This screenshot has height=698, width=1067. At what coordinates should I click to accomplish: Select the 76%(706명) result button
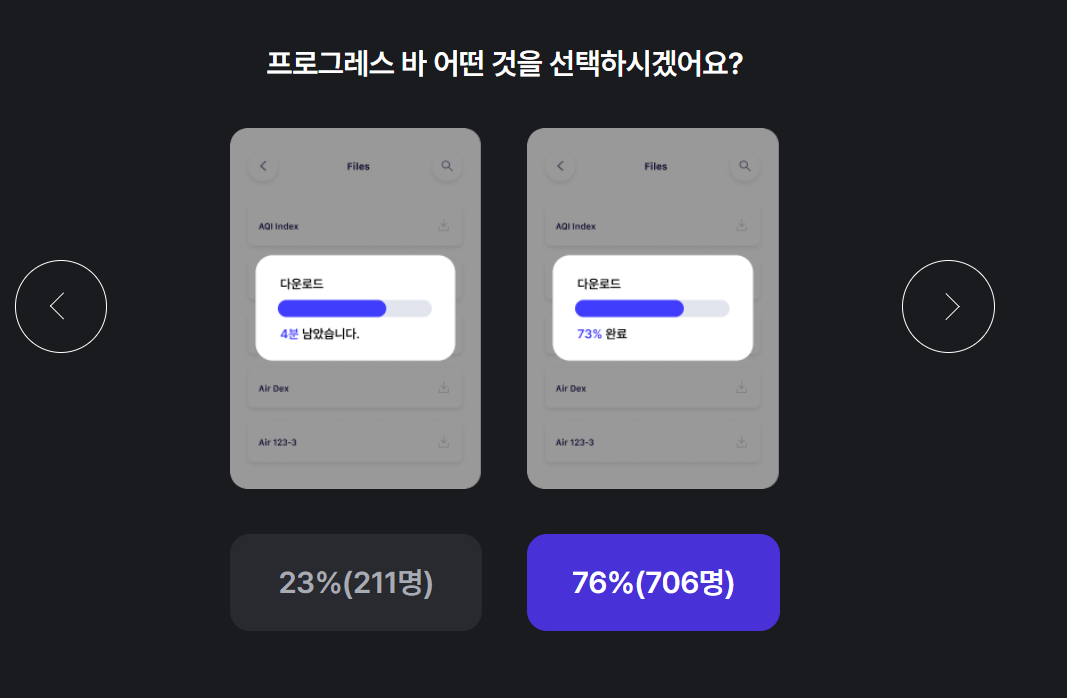(653, 582)
